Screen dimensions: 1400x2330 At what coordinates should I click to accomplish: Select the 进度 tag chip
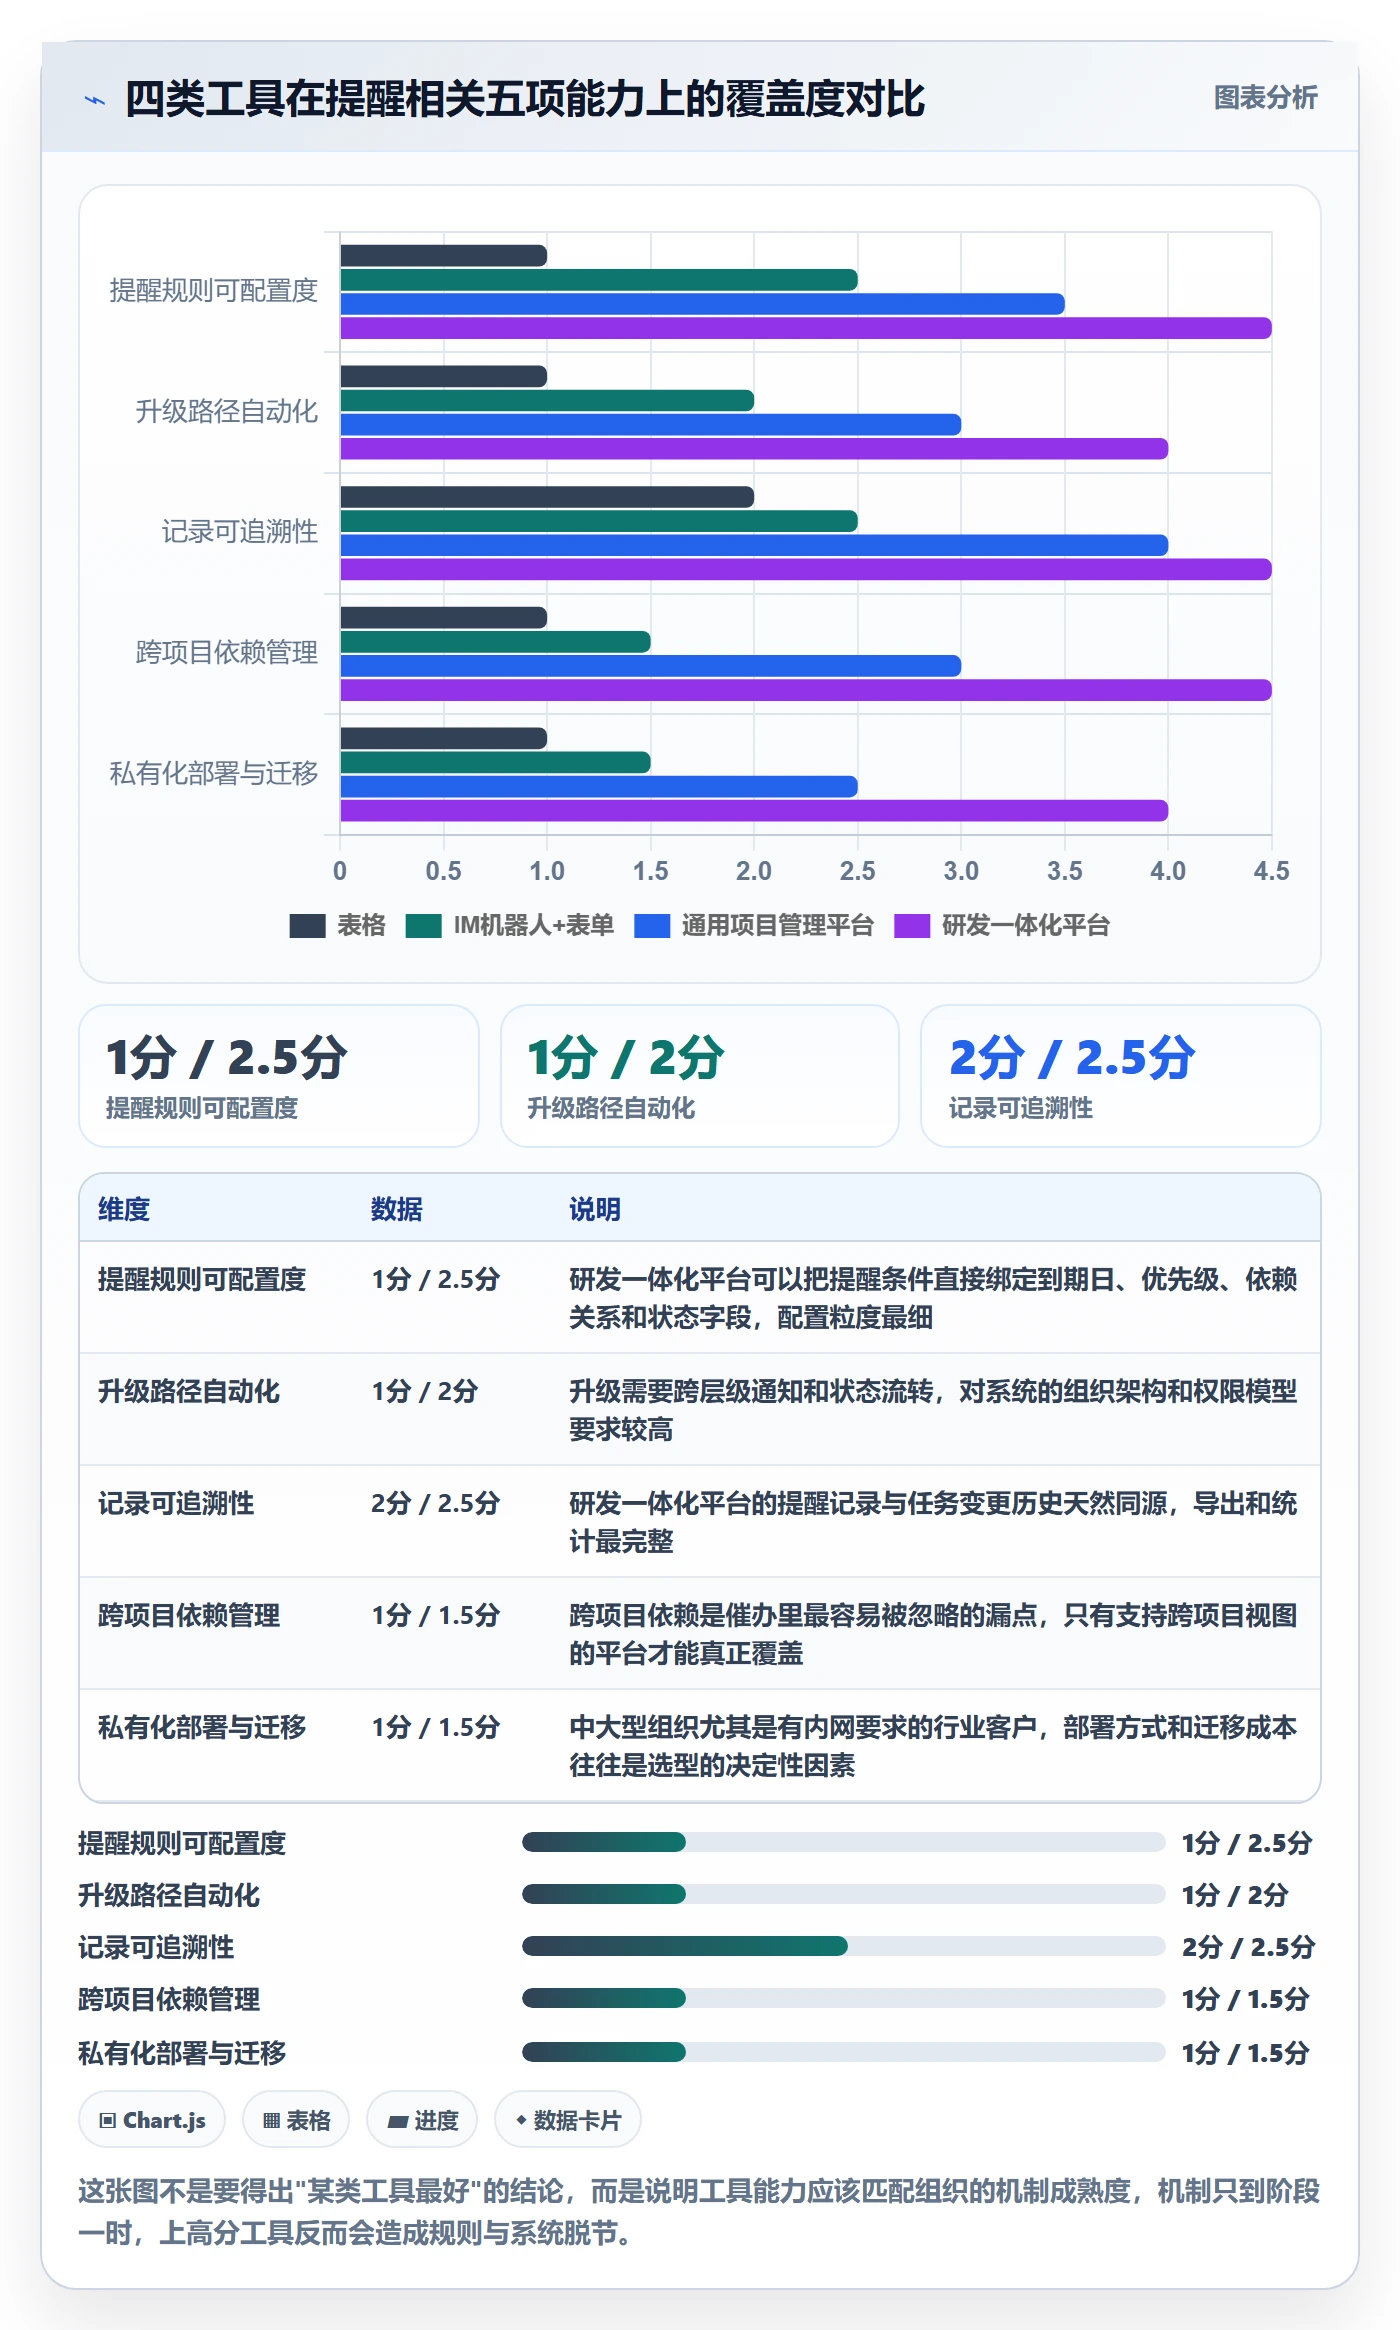tap(422, 2119)
